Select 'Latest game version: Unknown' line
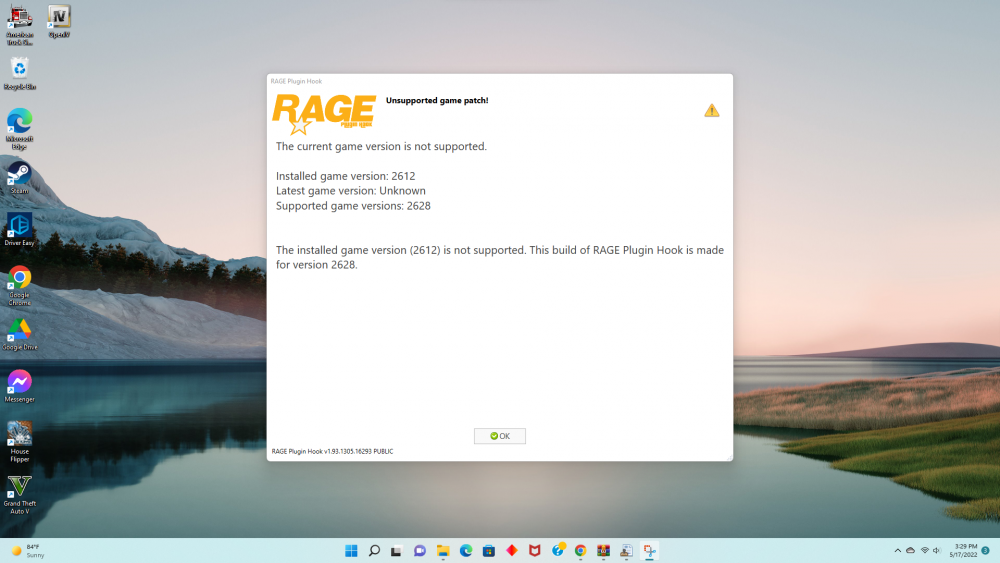Screen dimensions: 1000x563 click(x=350, y=191)
